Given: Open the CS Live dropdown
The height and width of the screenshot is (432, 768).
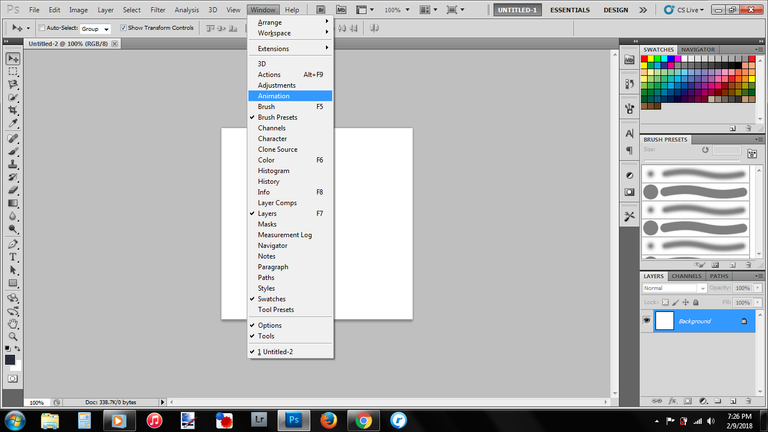Looking at the screenshot, I should pos(684,10).
